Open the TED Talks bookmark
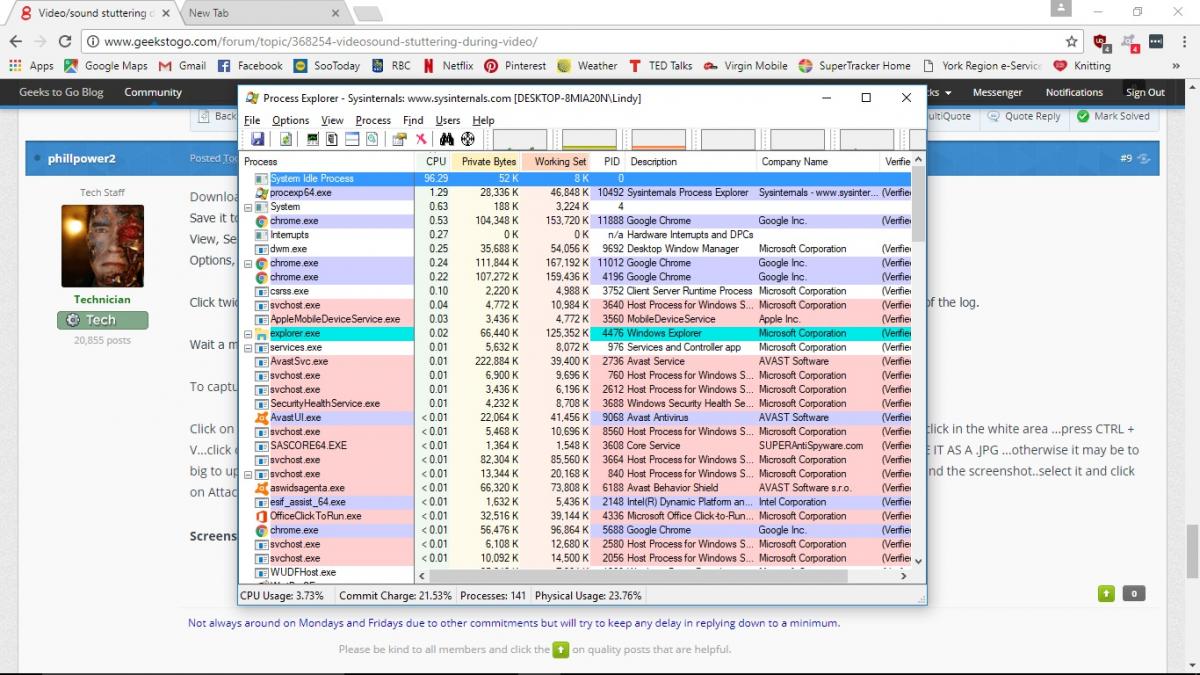The image size is (1200, 675). tap(660, 66)
